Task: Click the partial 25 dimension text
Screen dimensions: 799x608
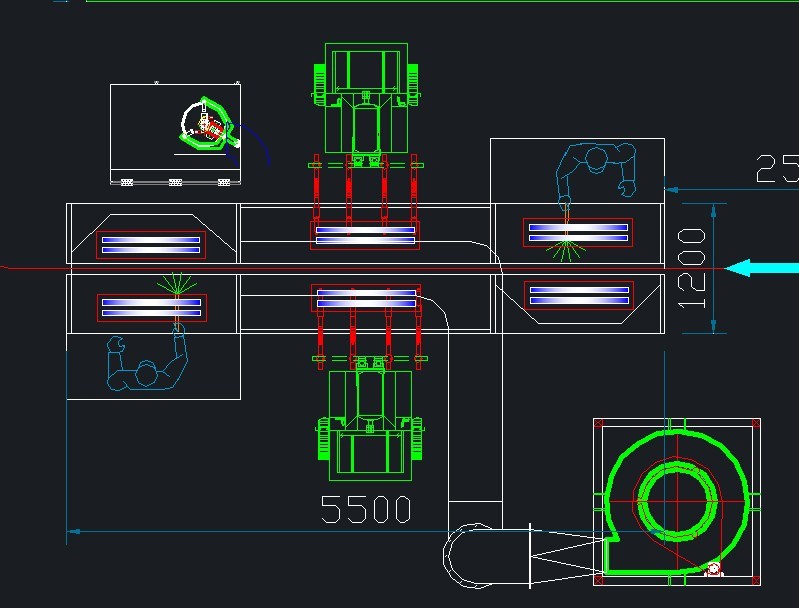Action: [x=777, y=168]
